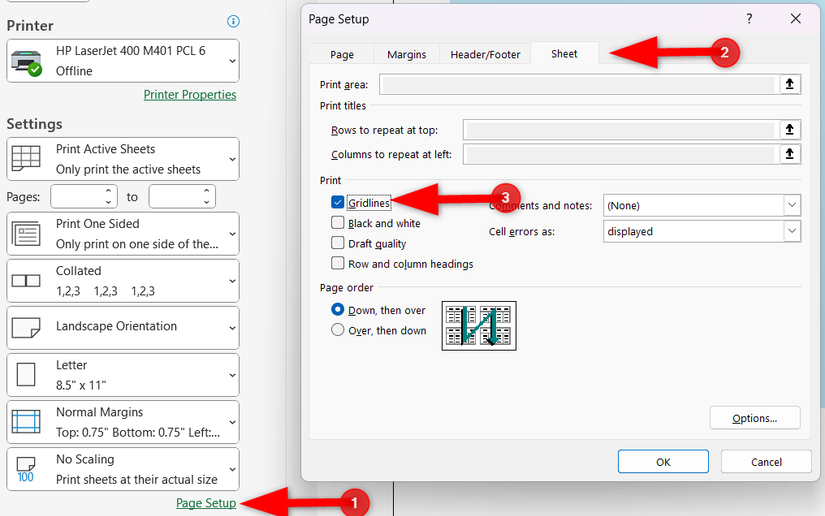Switch to the Margins tab

[x=406, y=55]
